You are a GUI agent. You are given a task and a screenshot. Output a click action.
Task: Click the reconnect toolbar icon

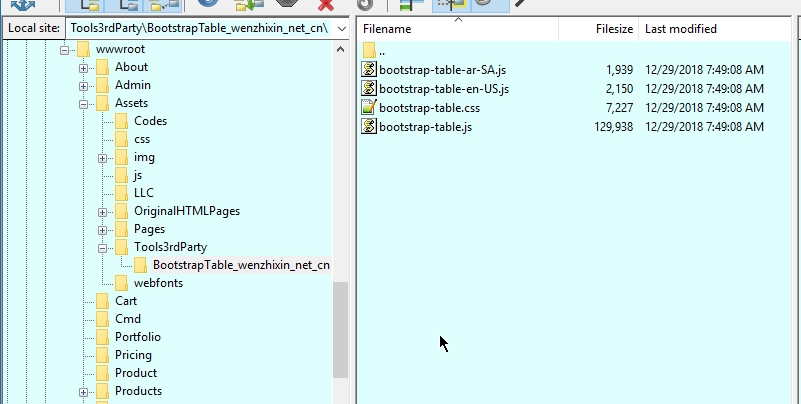click(x=365, y=5)
